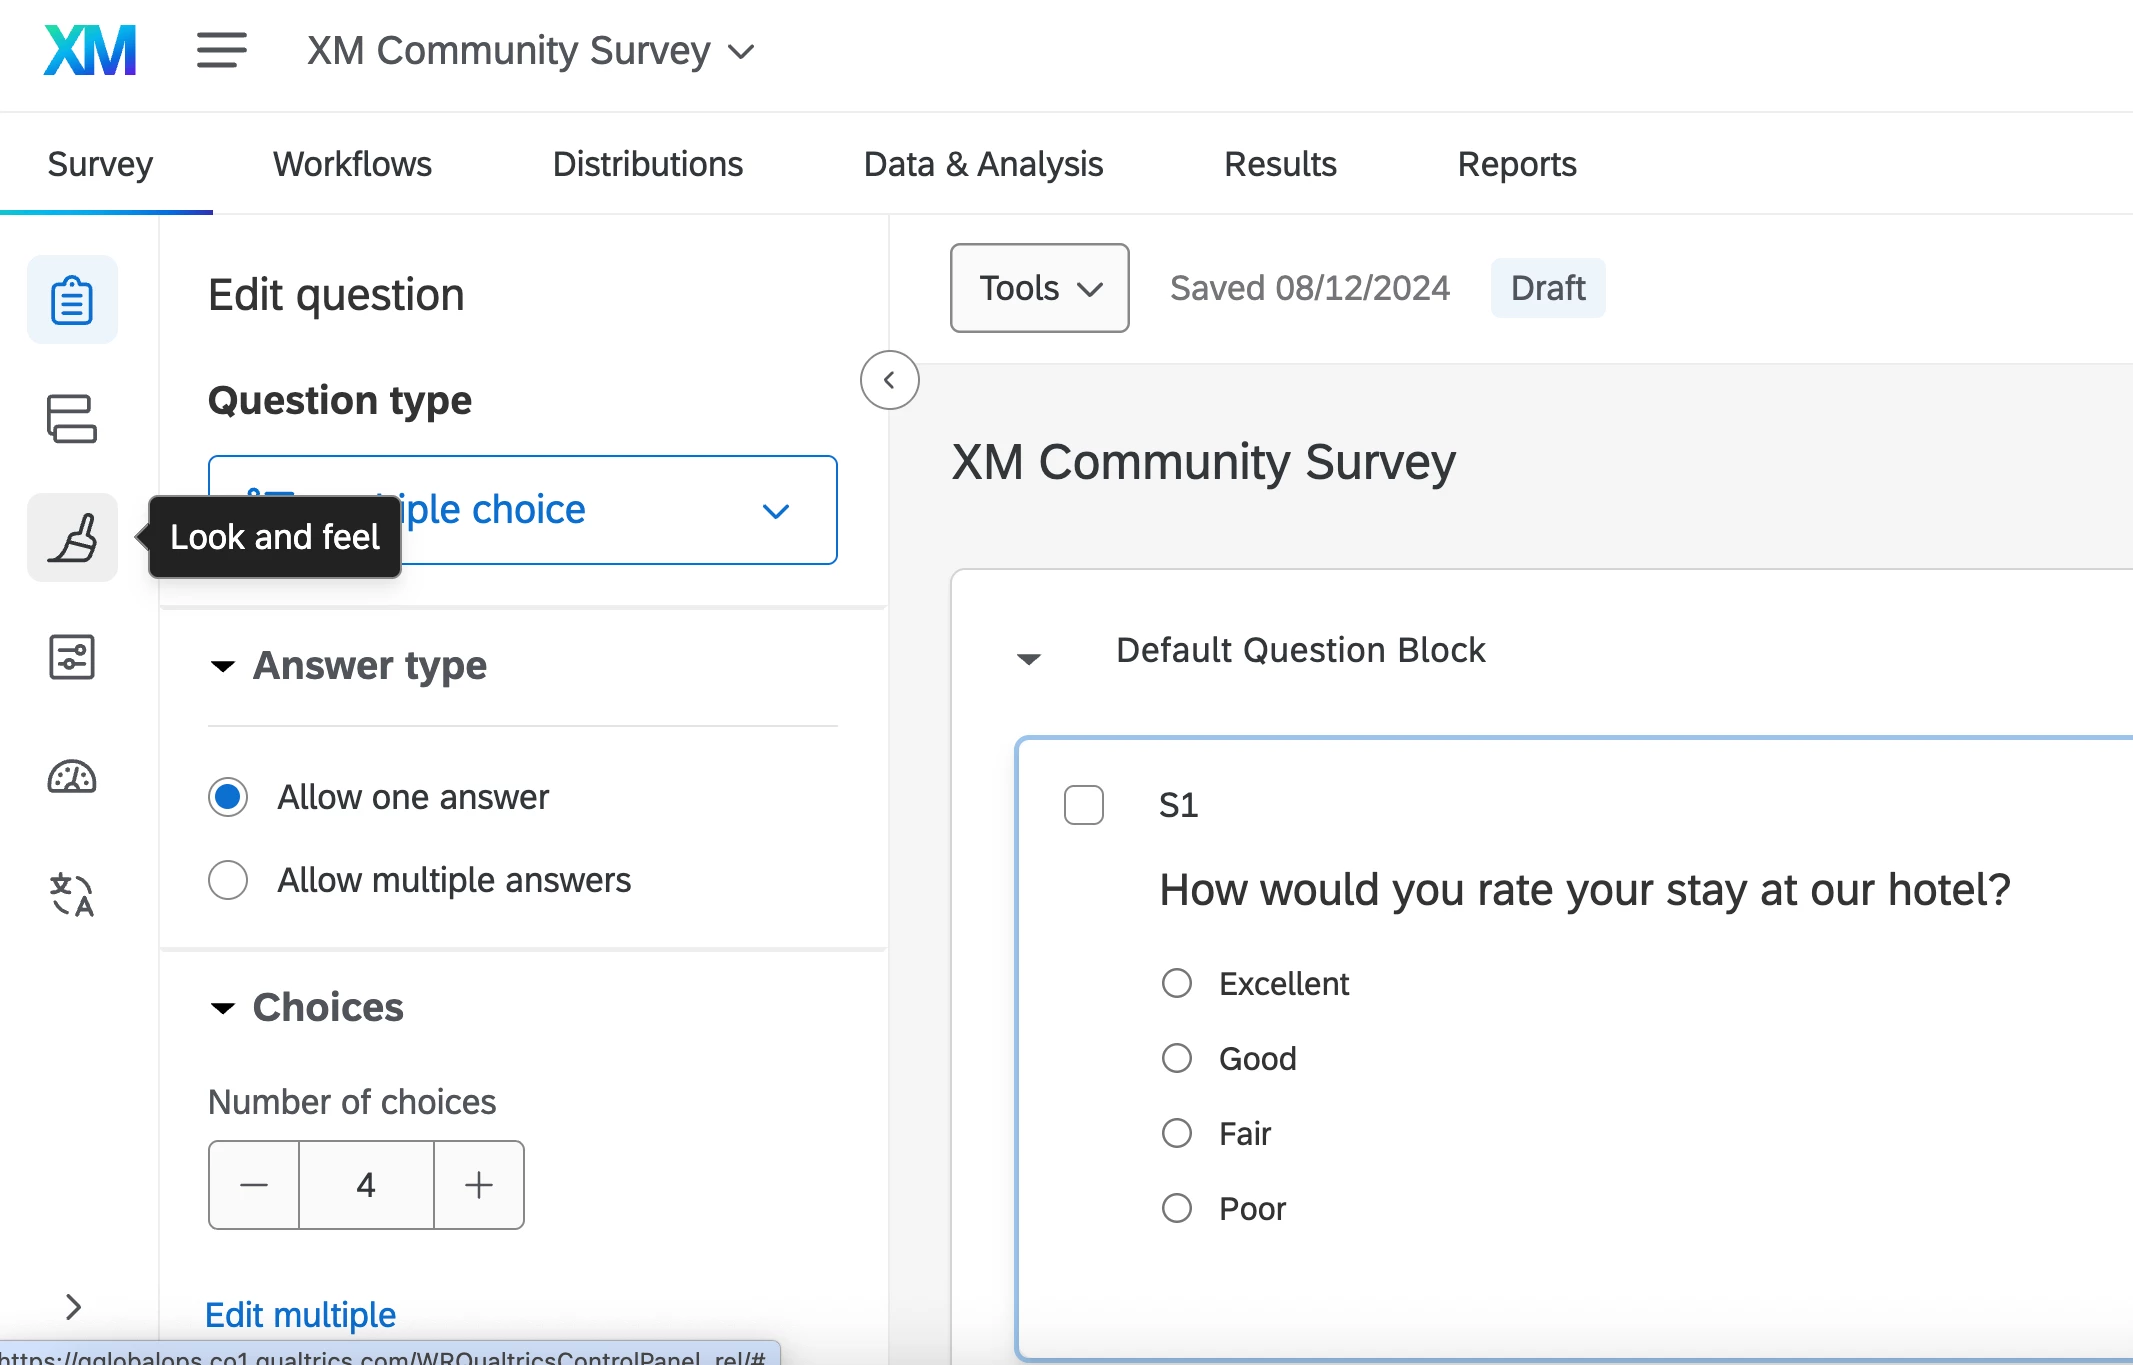Check the S1 question checkbox
Viewport: 2133px width, 1365px height.
point(1084,805)
